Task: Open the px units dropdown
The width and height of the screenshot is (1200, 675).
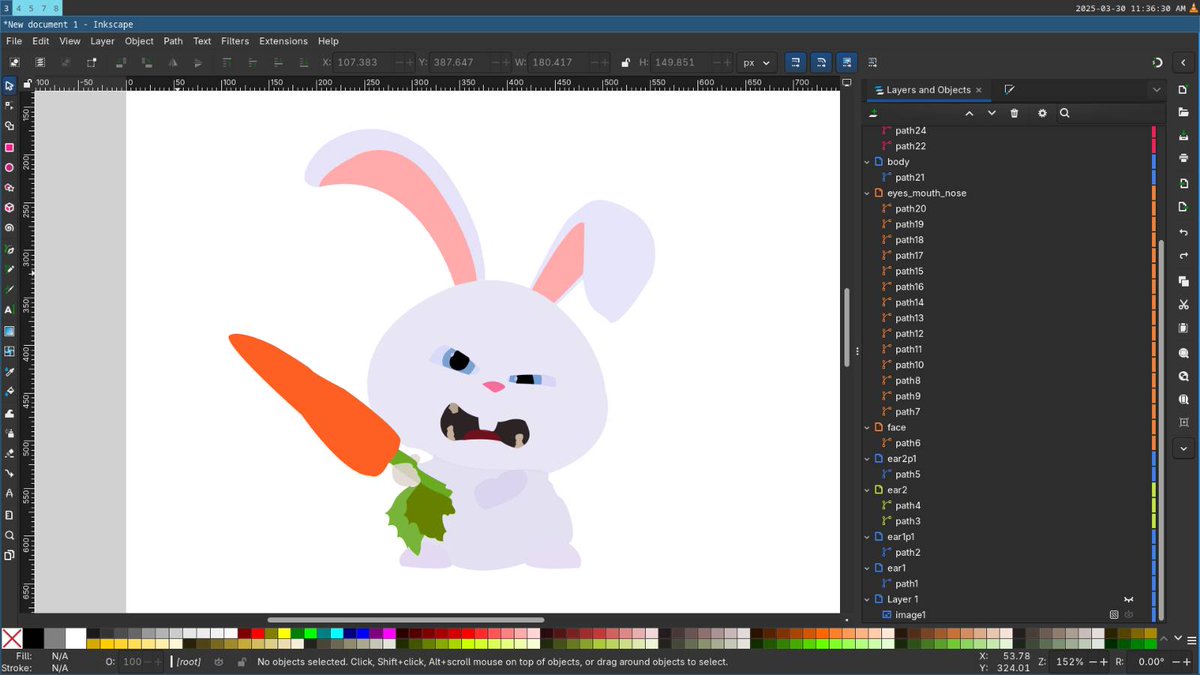Action: pos(755,62)
